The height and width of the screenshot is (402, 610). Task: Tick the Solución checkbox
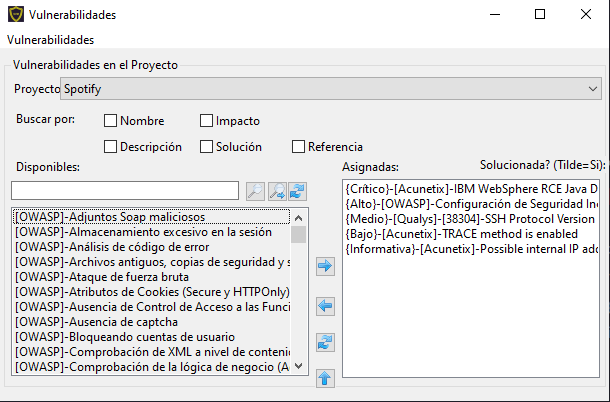[x=207, y=147]
